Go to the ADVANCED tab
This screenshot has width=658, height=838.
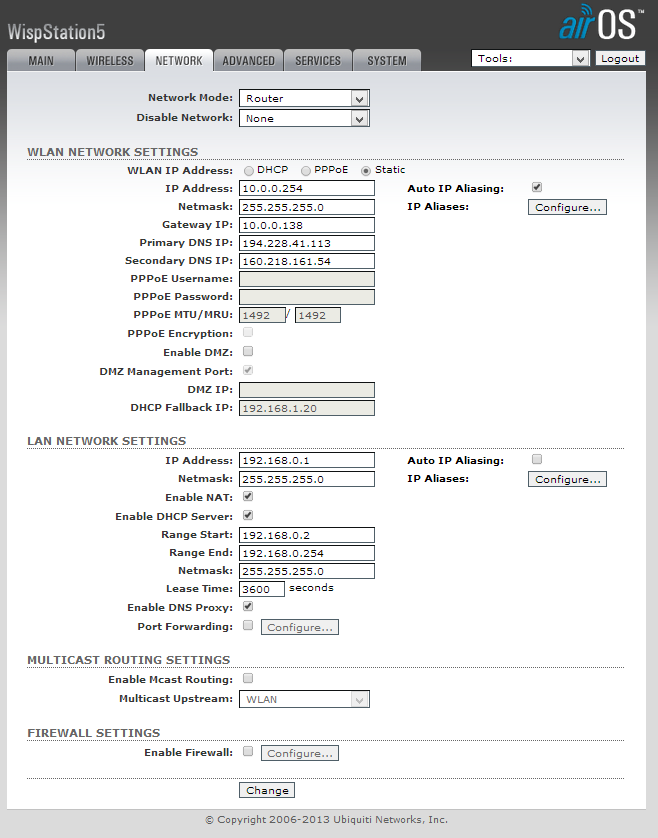point(248,60)
